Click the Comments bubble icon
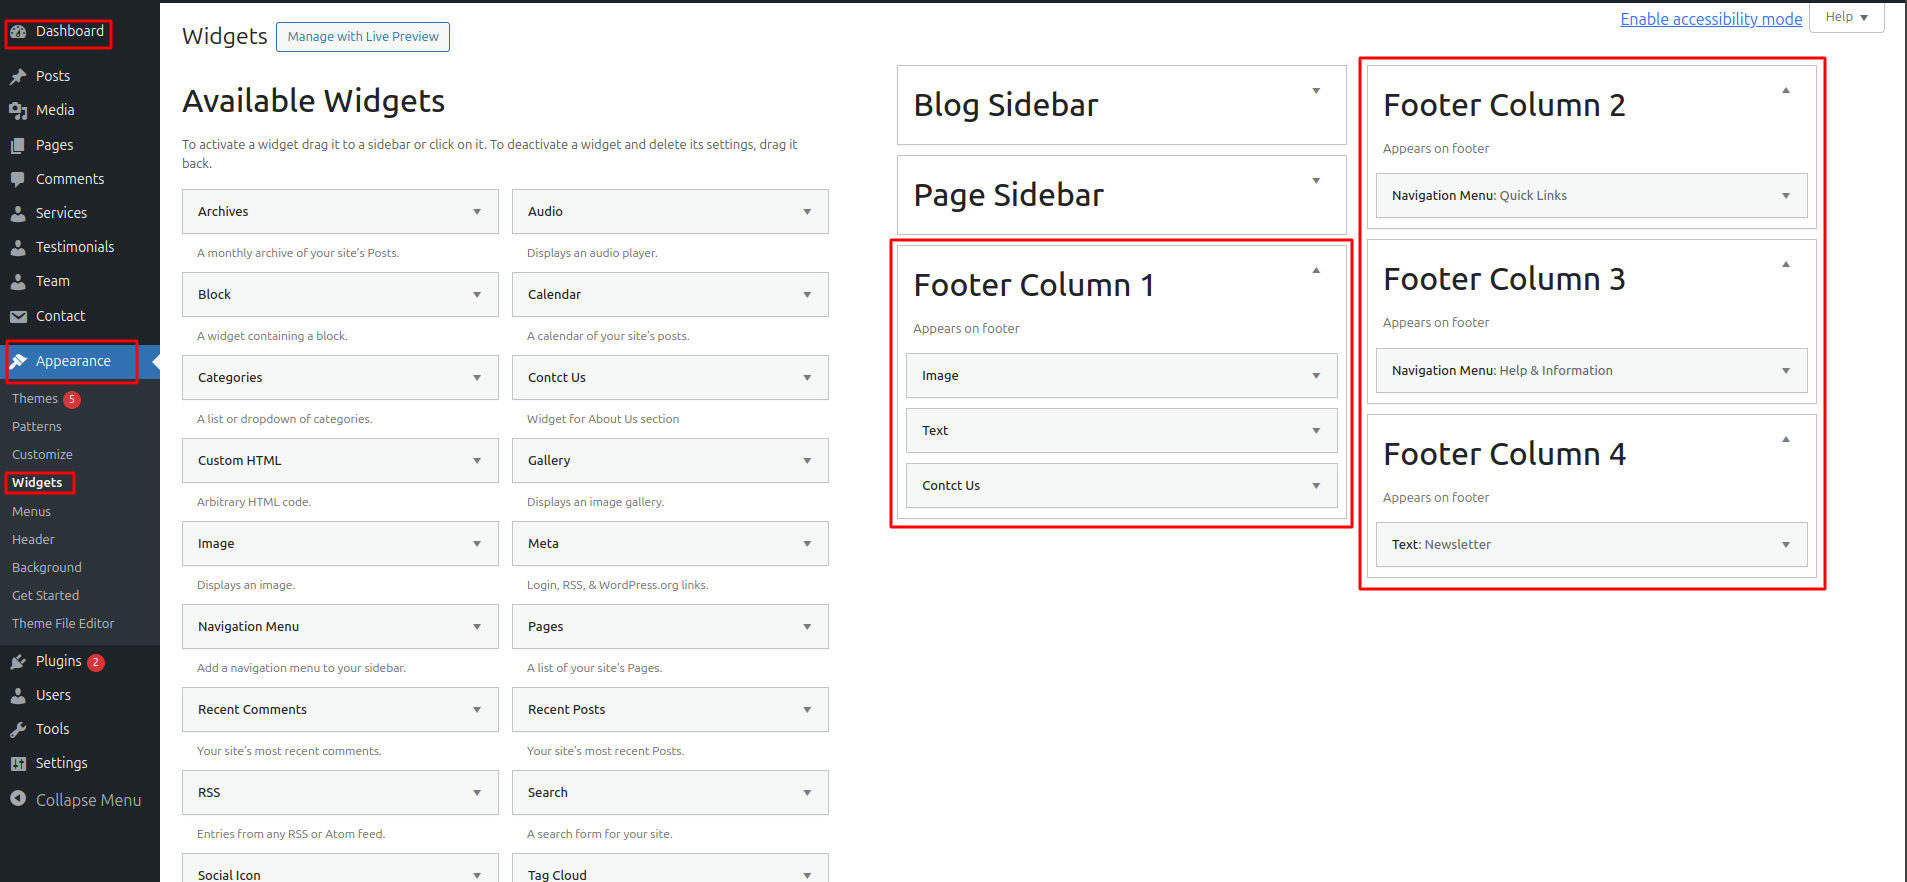1907x882 pixels. pos(18,179)
